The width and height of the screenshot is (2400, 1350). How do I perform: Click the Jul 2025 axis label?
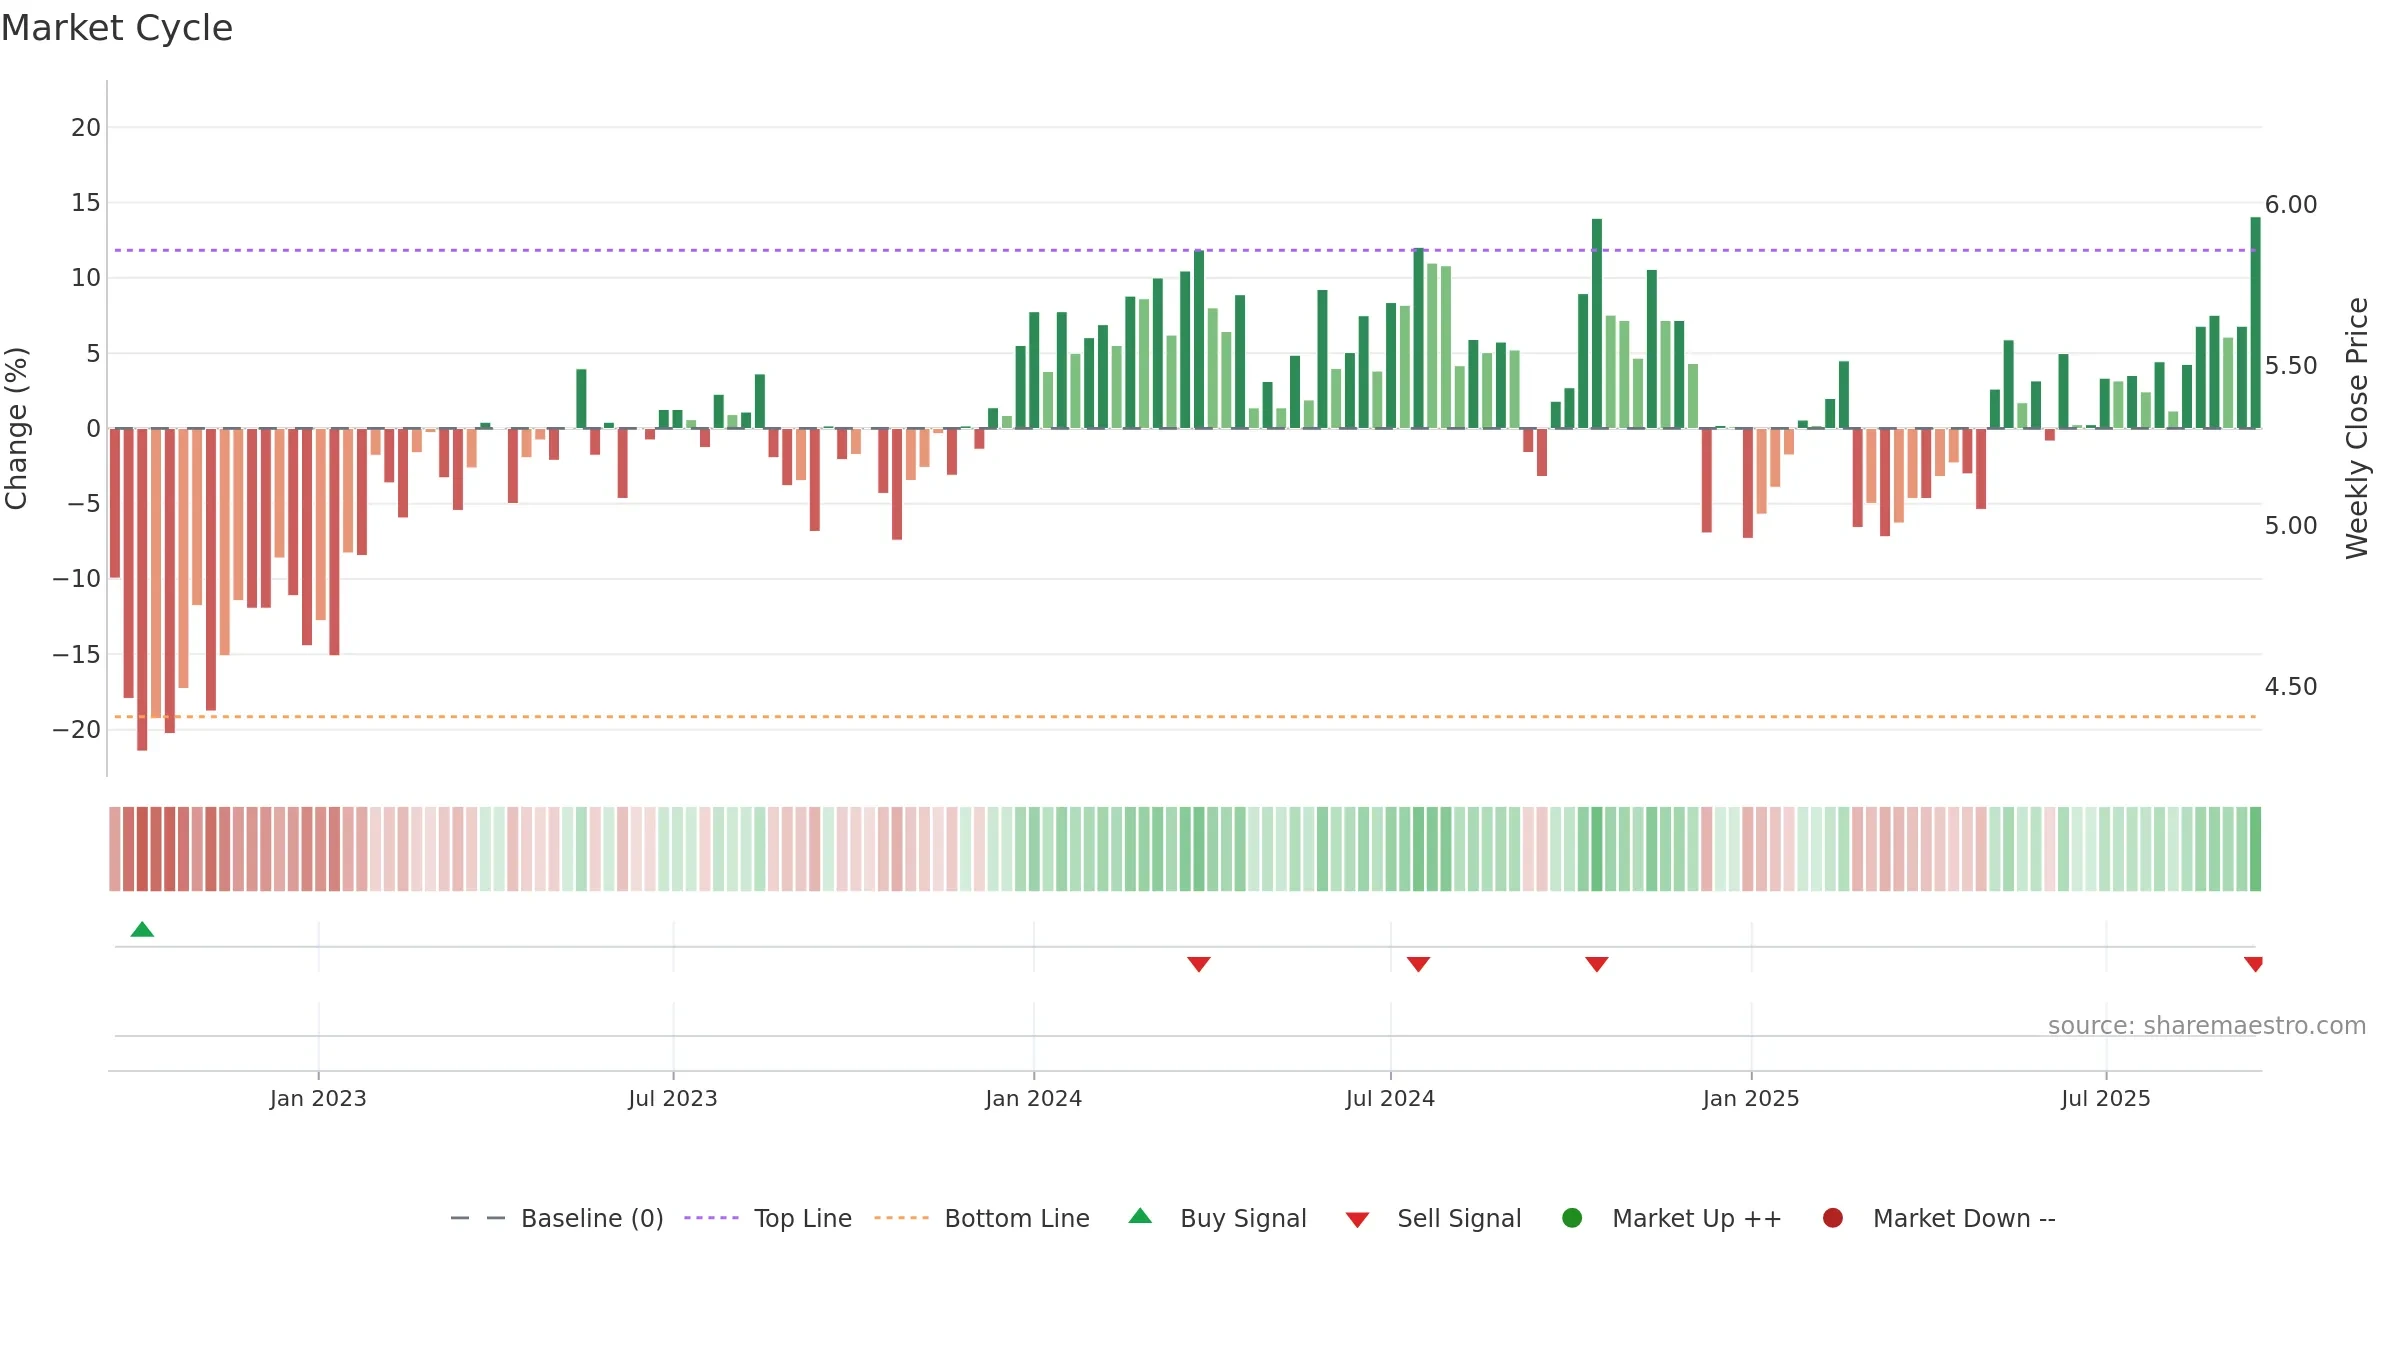[x=2106, y=1098]
